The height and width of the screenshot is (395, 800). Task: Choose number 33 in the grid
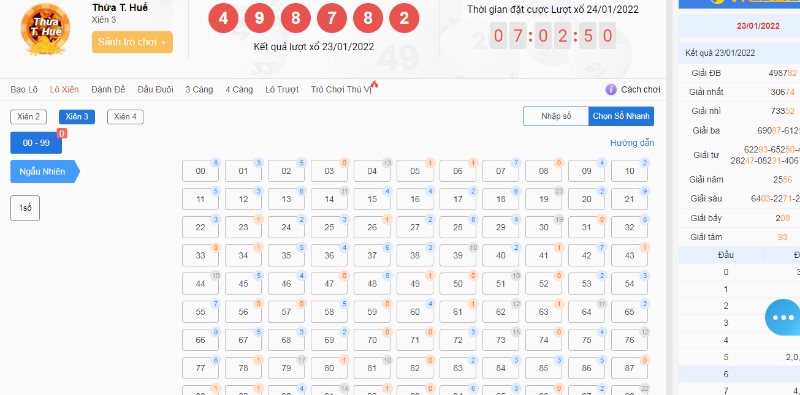[x=201, y=256]
